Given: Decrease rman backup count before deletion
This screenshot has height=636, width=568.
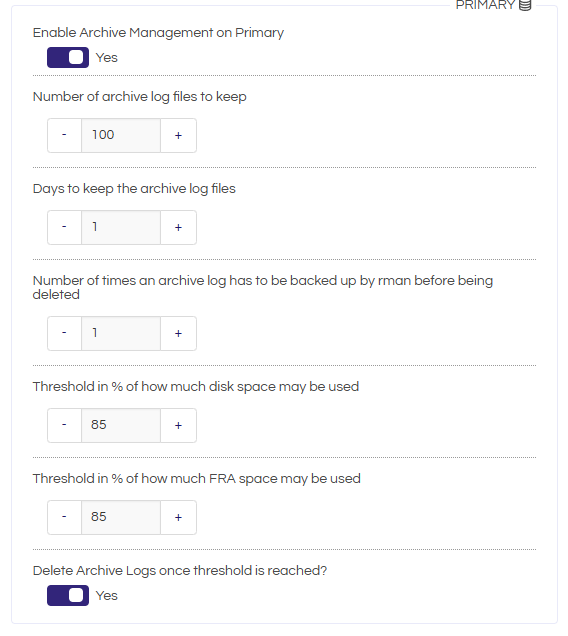Looking at the screenshot, I should tap(65, 333).
